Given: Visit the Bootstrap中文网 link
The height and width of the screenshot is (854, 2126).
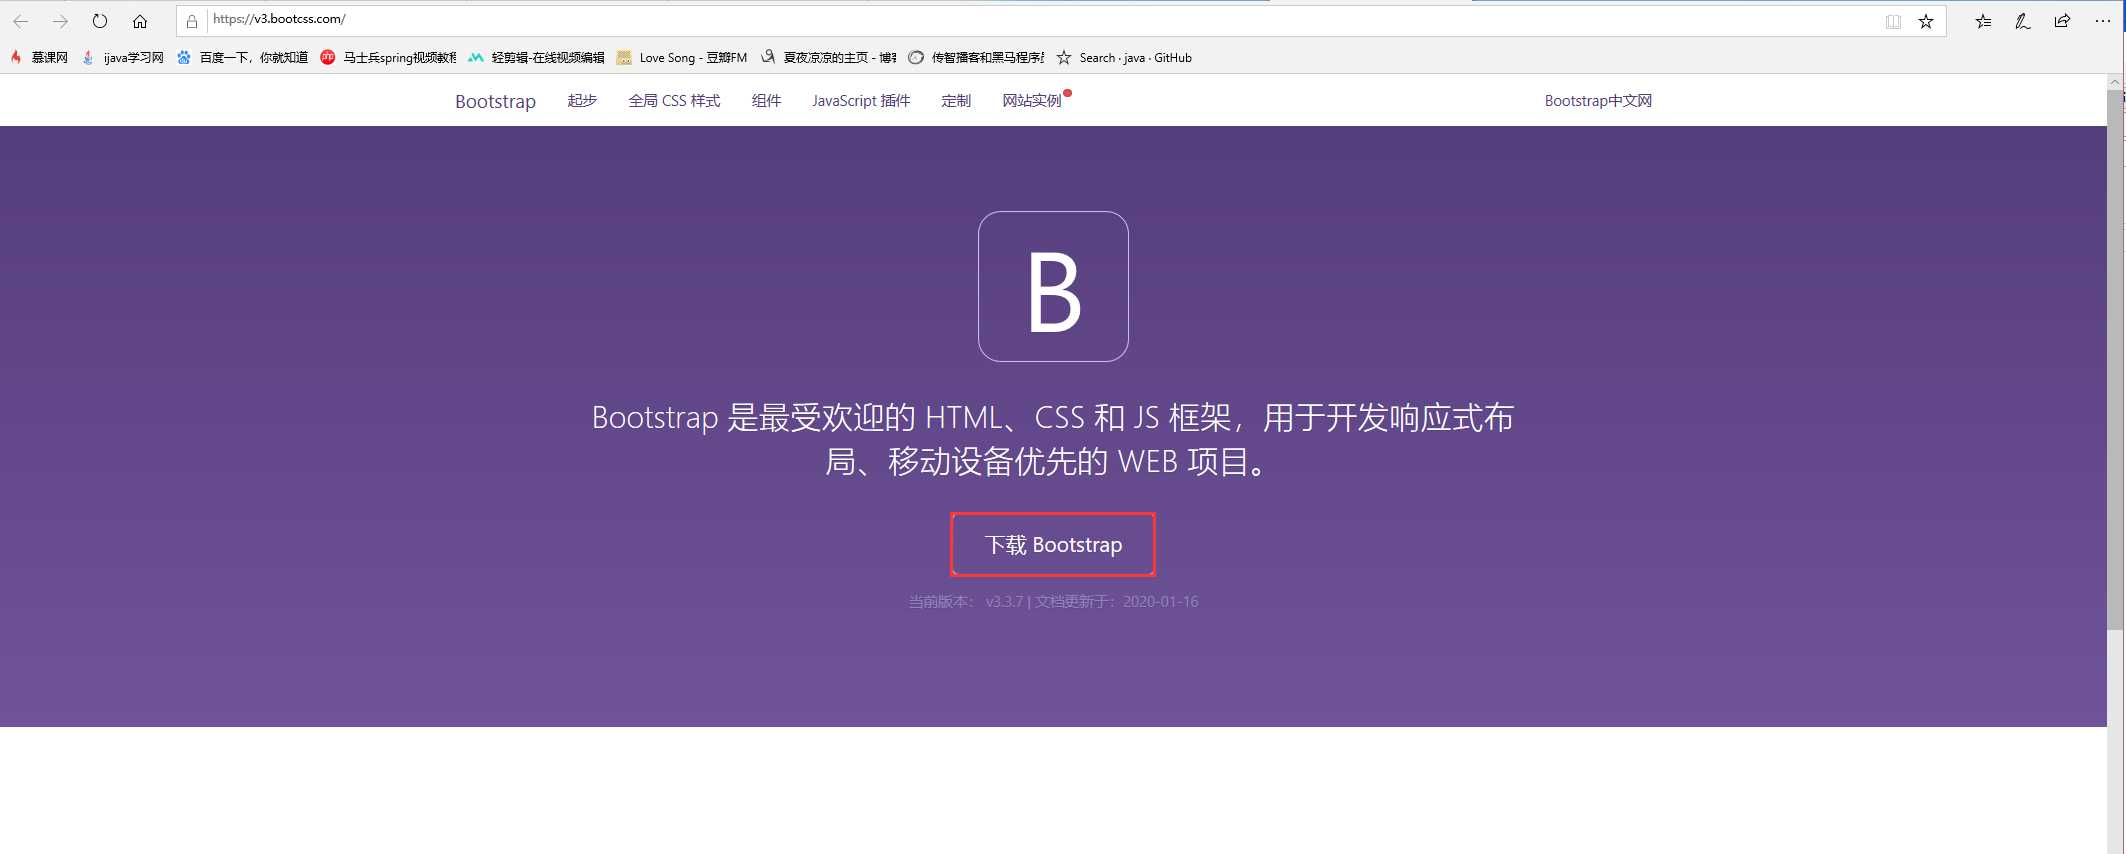Looking at the screenshot, I should (x=1598, y=101).
